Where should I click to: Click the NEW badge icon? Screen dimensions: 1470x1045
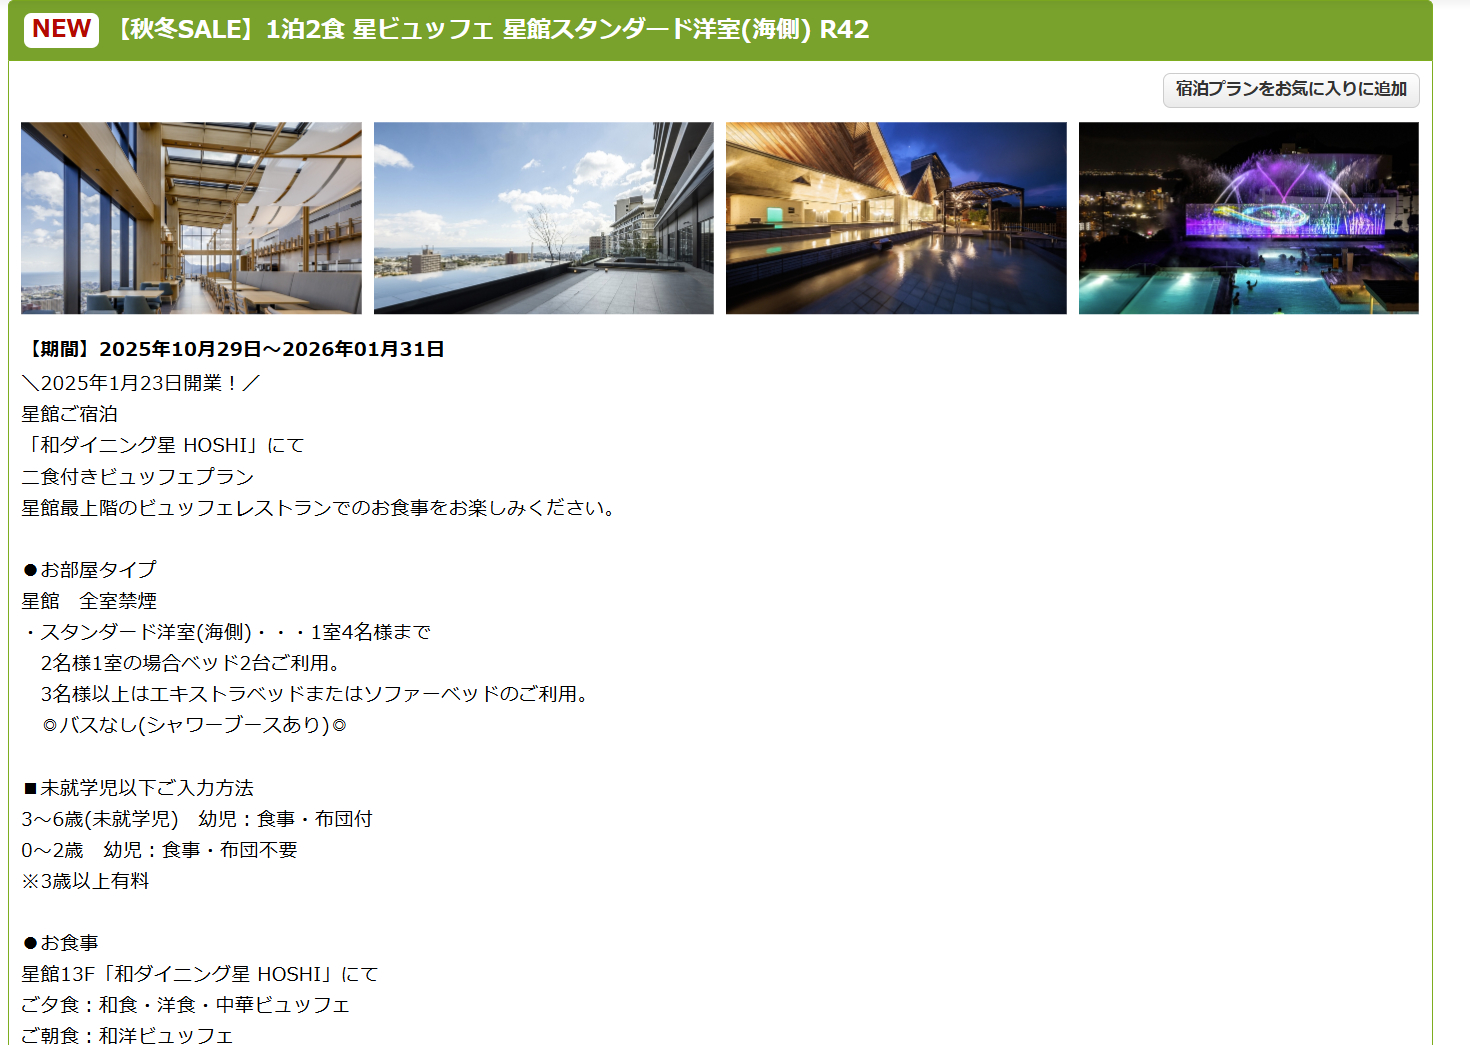(x=61, y=29)
